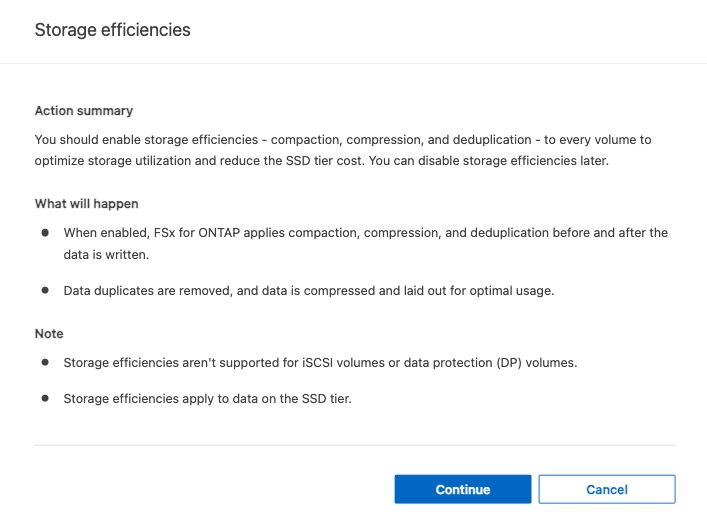The height and width of the screenshot is (529, 707).
Task: Click the 'Note' heading
Action: 49,334
